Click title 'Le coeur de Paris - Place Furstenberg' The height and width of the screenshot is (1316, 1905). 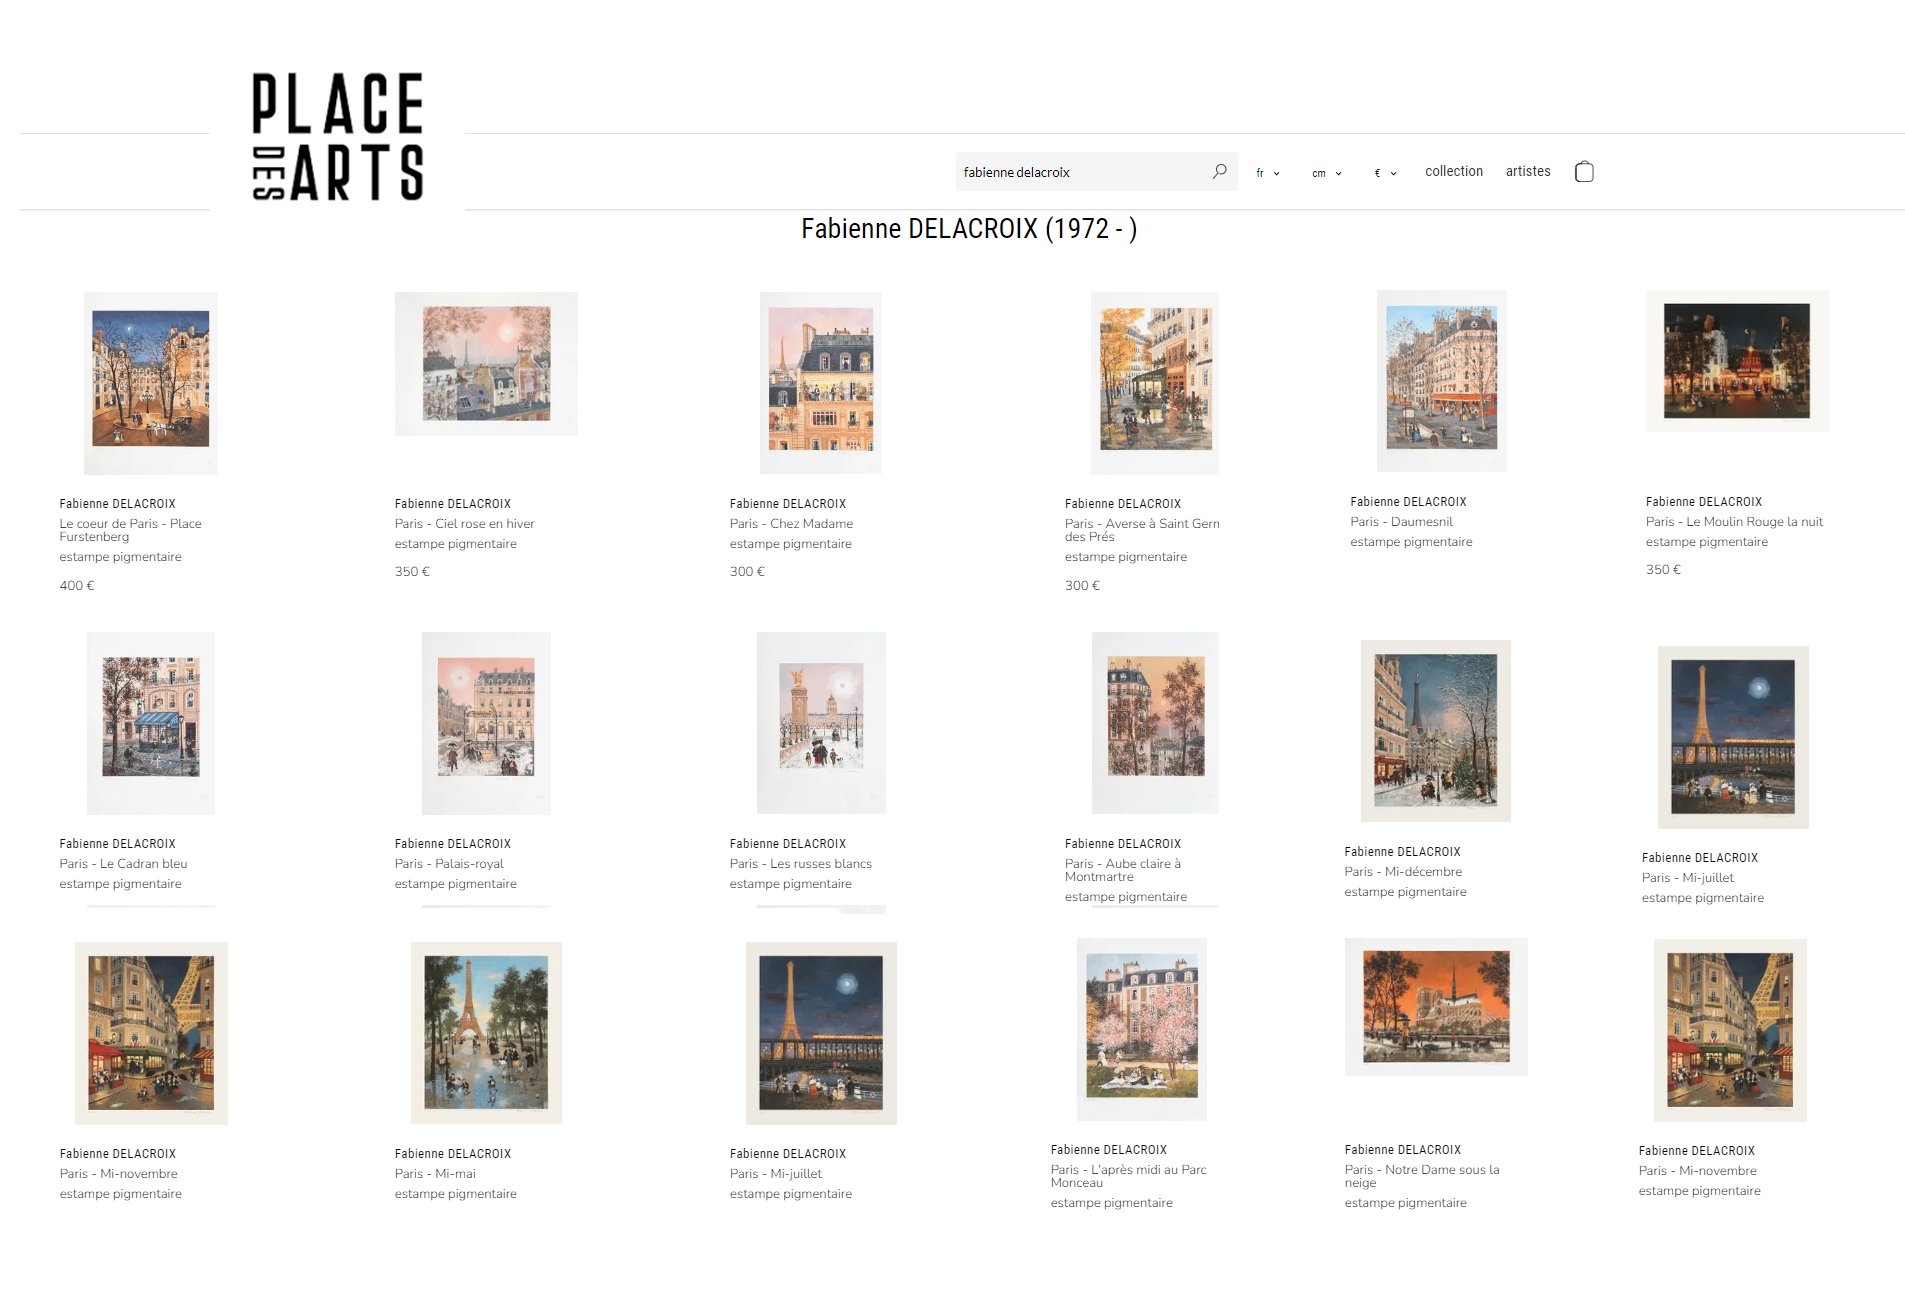click(x=130, y=530)
